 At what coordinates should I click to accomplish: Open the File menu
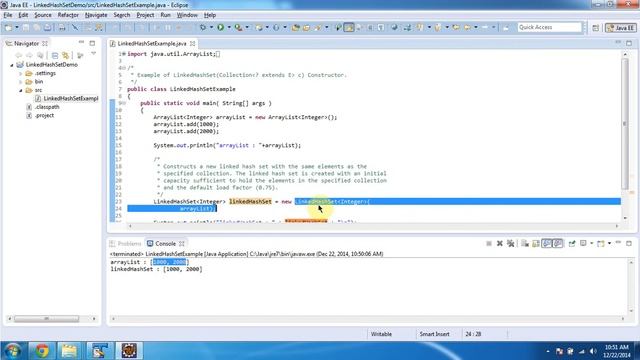(8, 15)
